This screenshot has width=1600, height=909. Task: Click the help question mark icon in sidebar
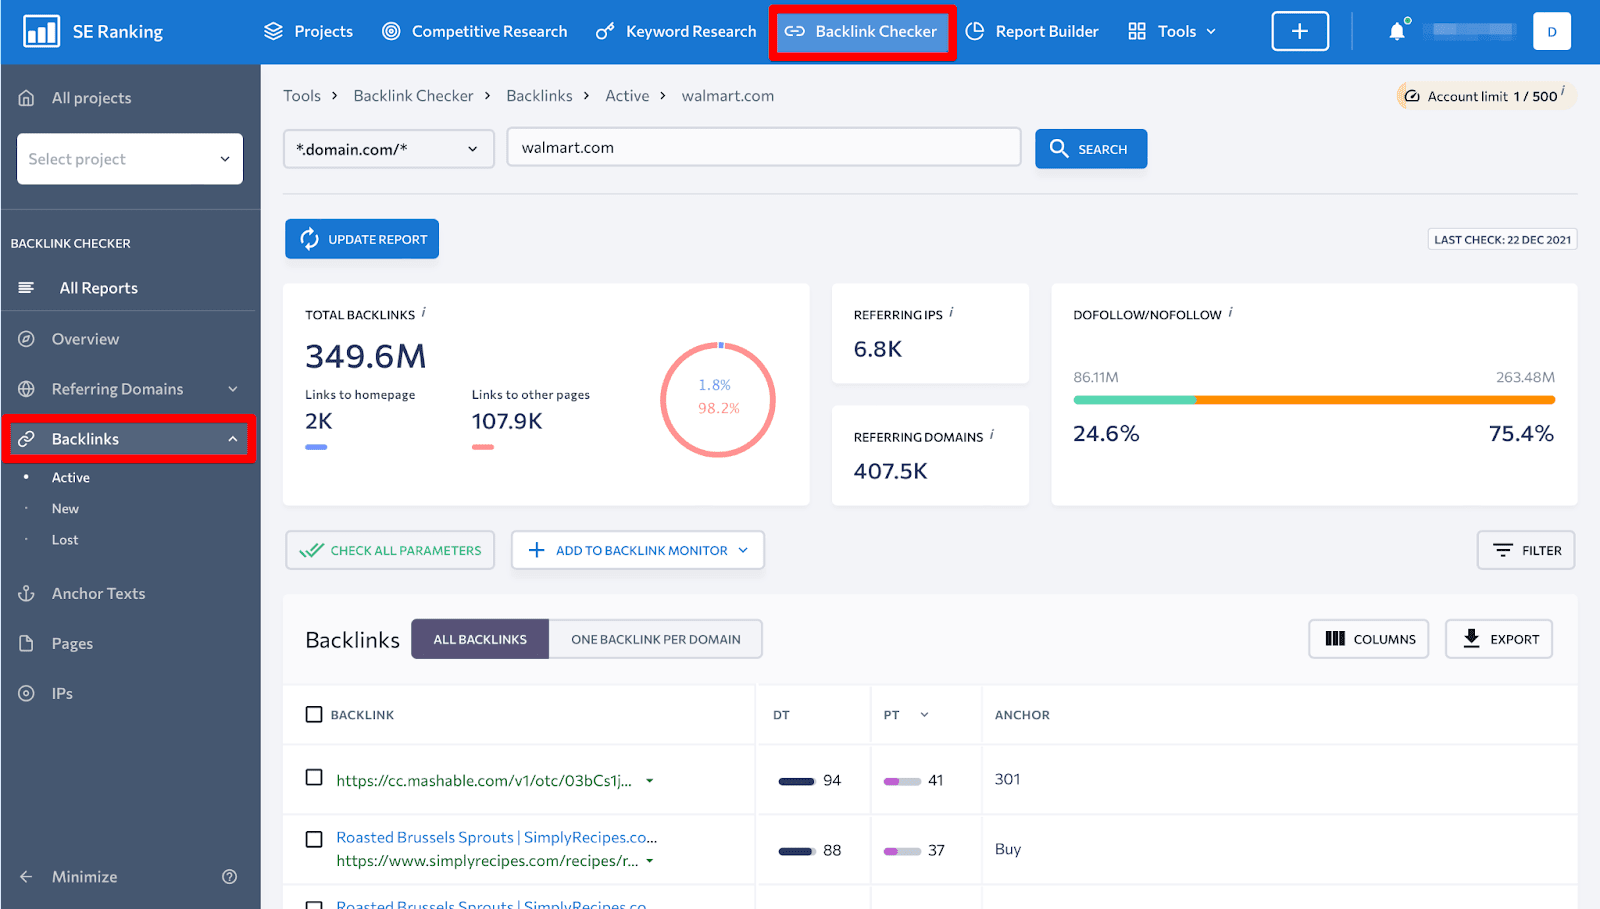(x=229, y=877)
